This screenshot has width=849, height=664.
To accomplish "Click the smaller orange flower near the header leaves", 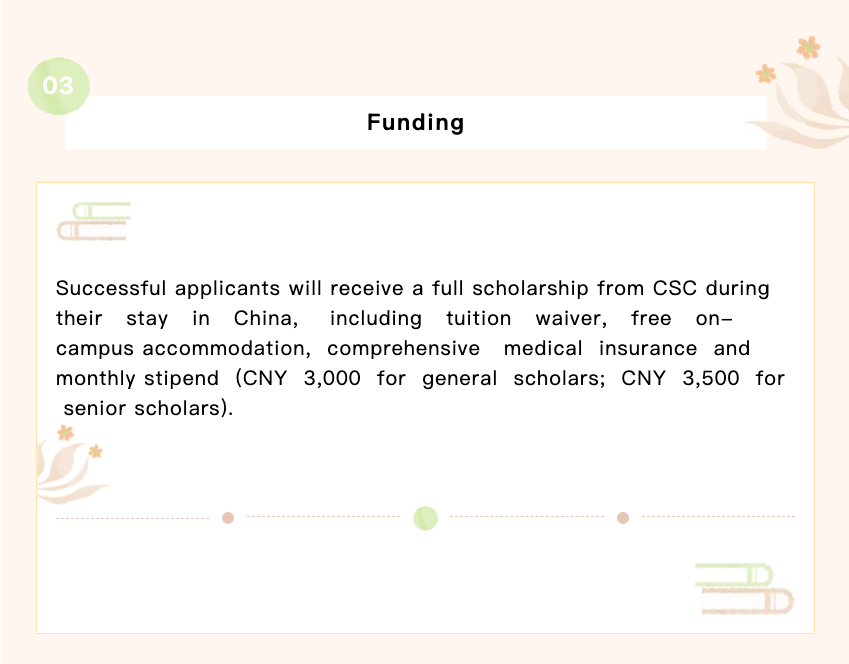I will tap(766, 73).
